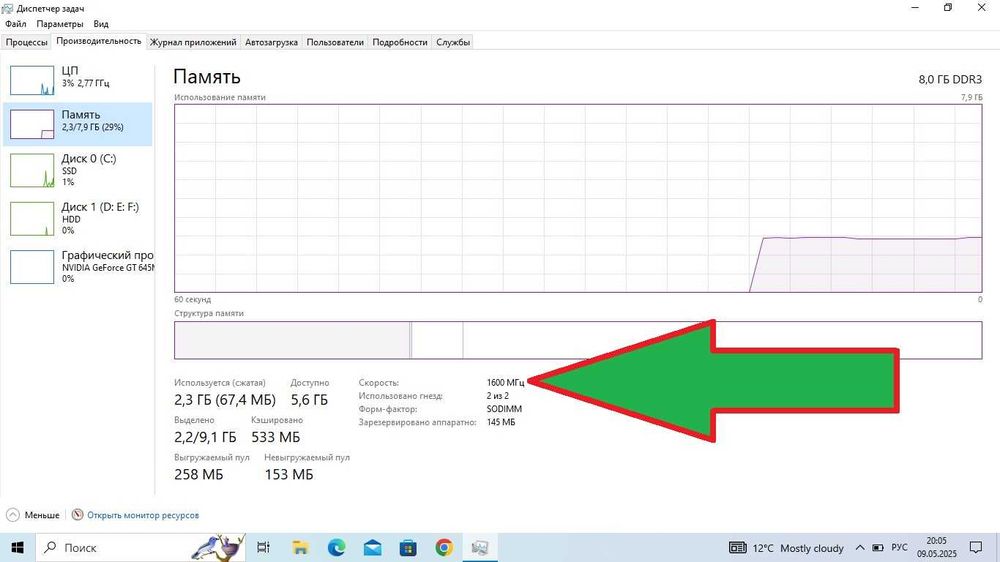This screenshot has height=562, width=1000.
Task: Click the '2,3 ГБ (67,4 МБ)' in-use value
Action: point(225,400)
